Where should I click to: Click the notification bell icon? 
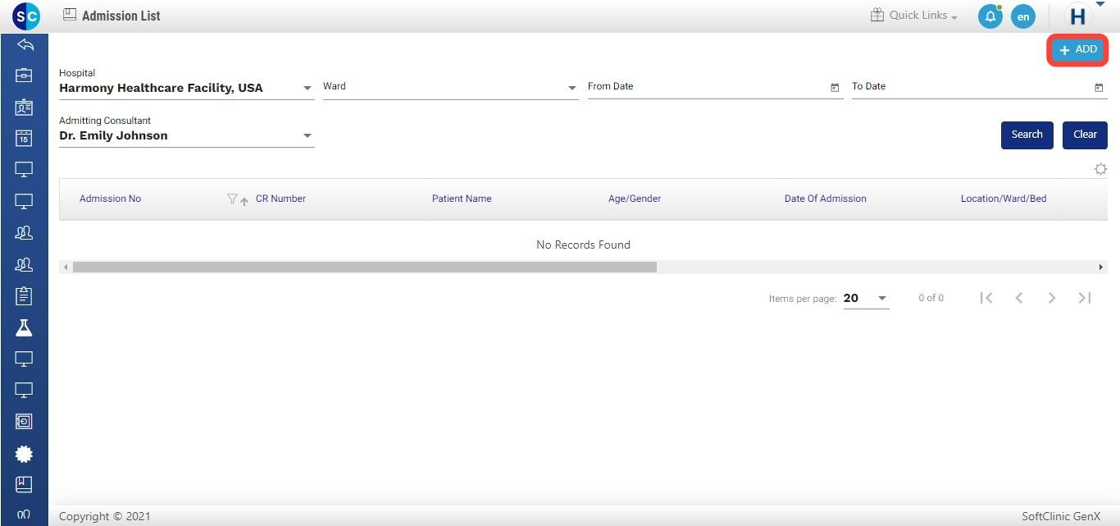click(x=989, y=17)
